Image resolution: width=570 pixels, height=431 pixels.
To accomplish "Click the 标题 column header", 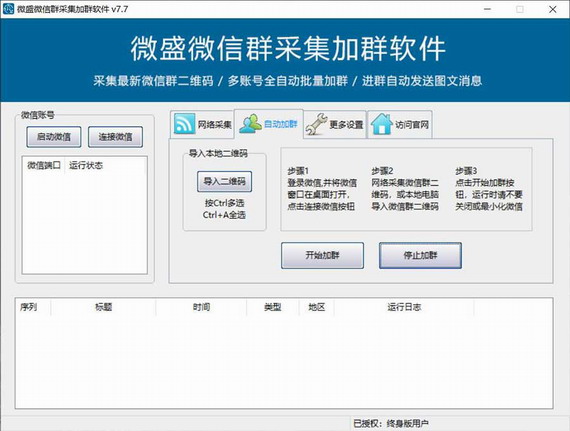I will tap(103, 307).
